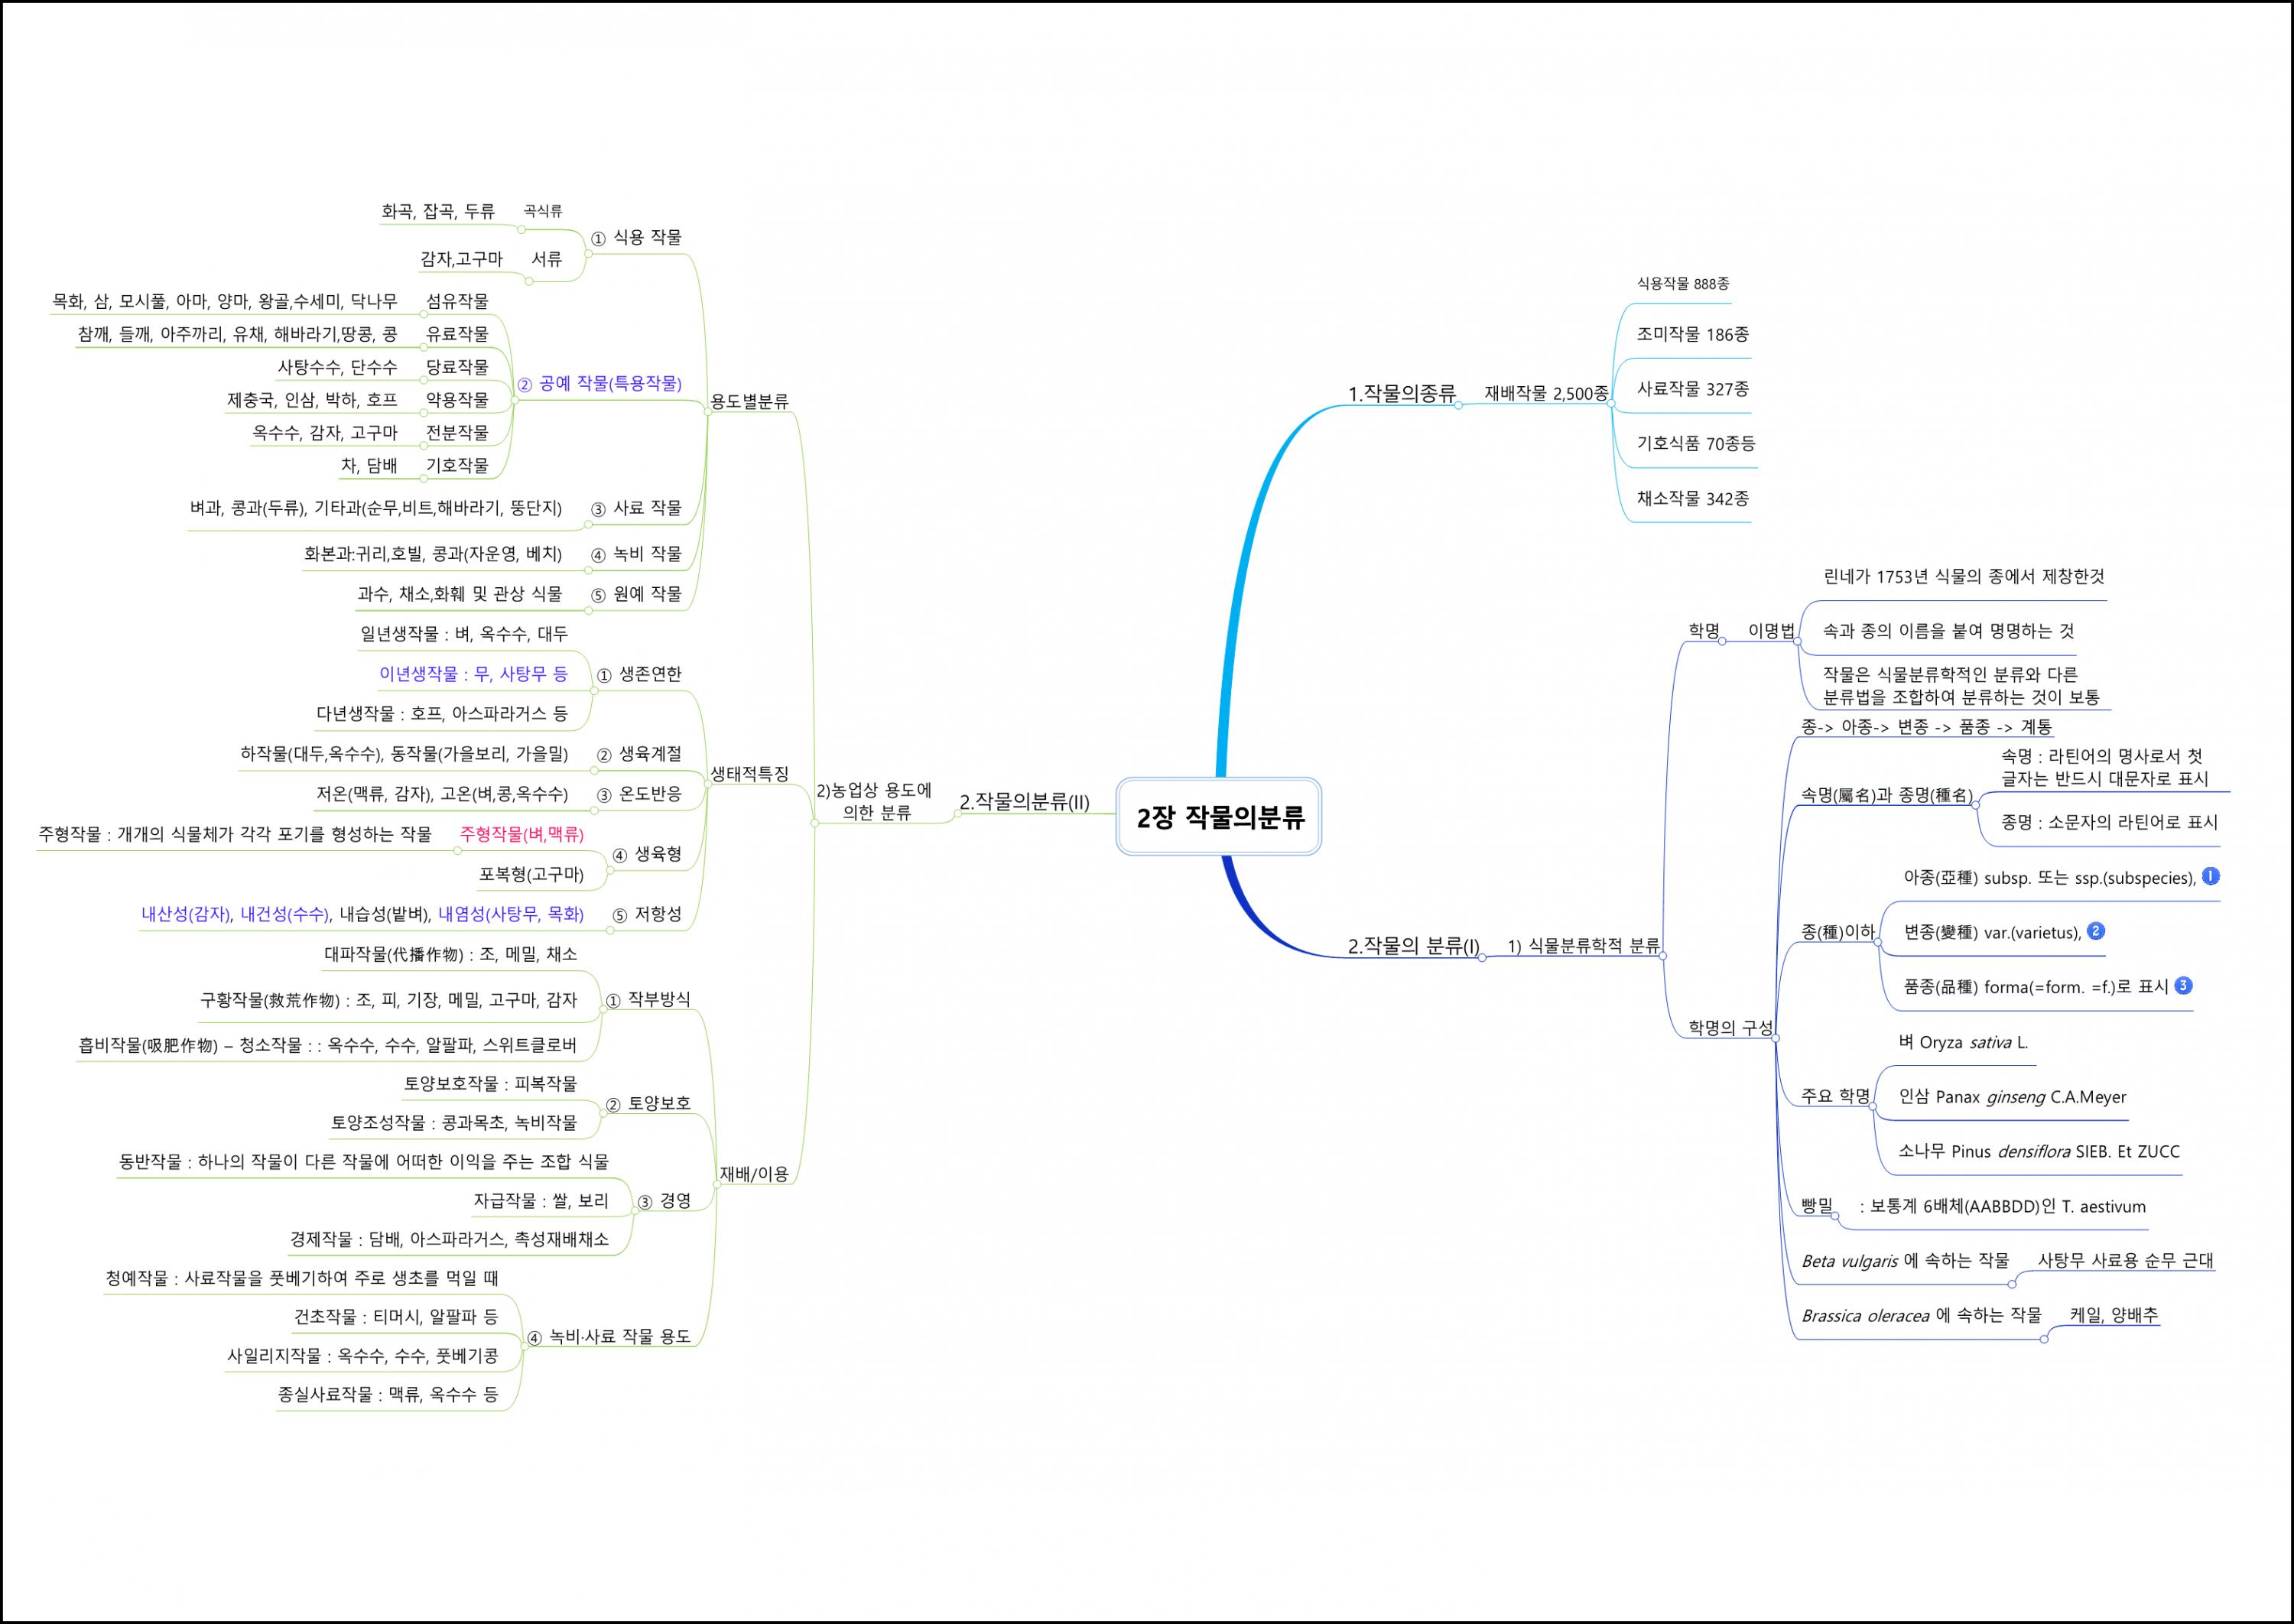Select the 빵밀 node
This screenshot has height=1624, width=2294.
coord(1816,1206)
